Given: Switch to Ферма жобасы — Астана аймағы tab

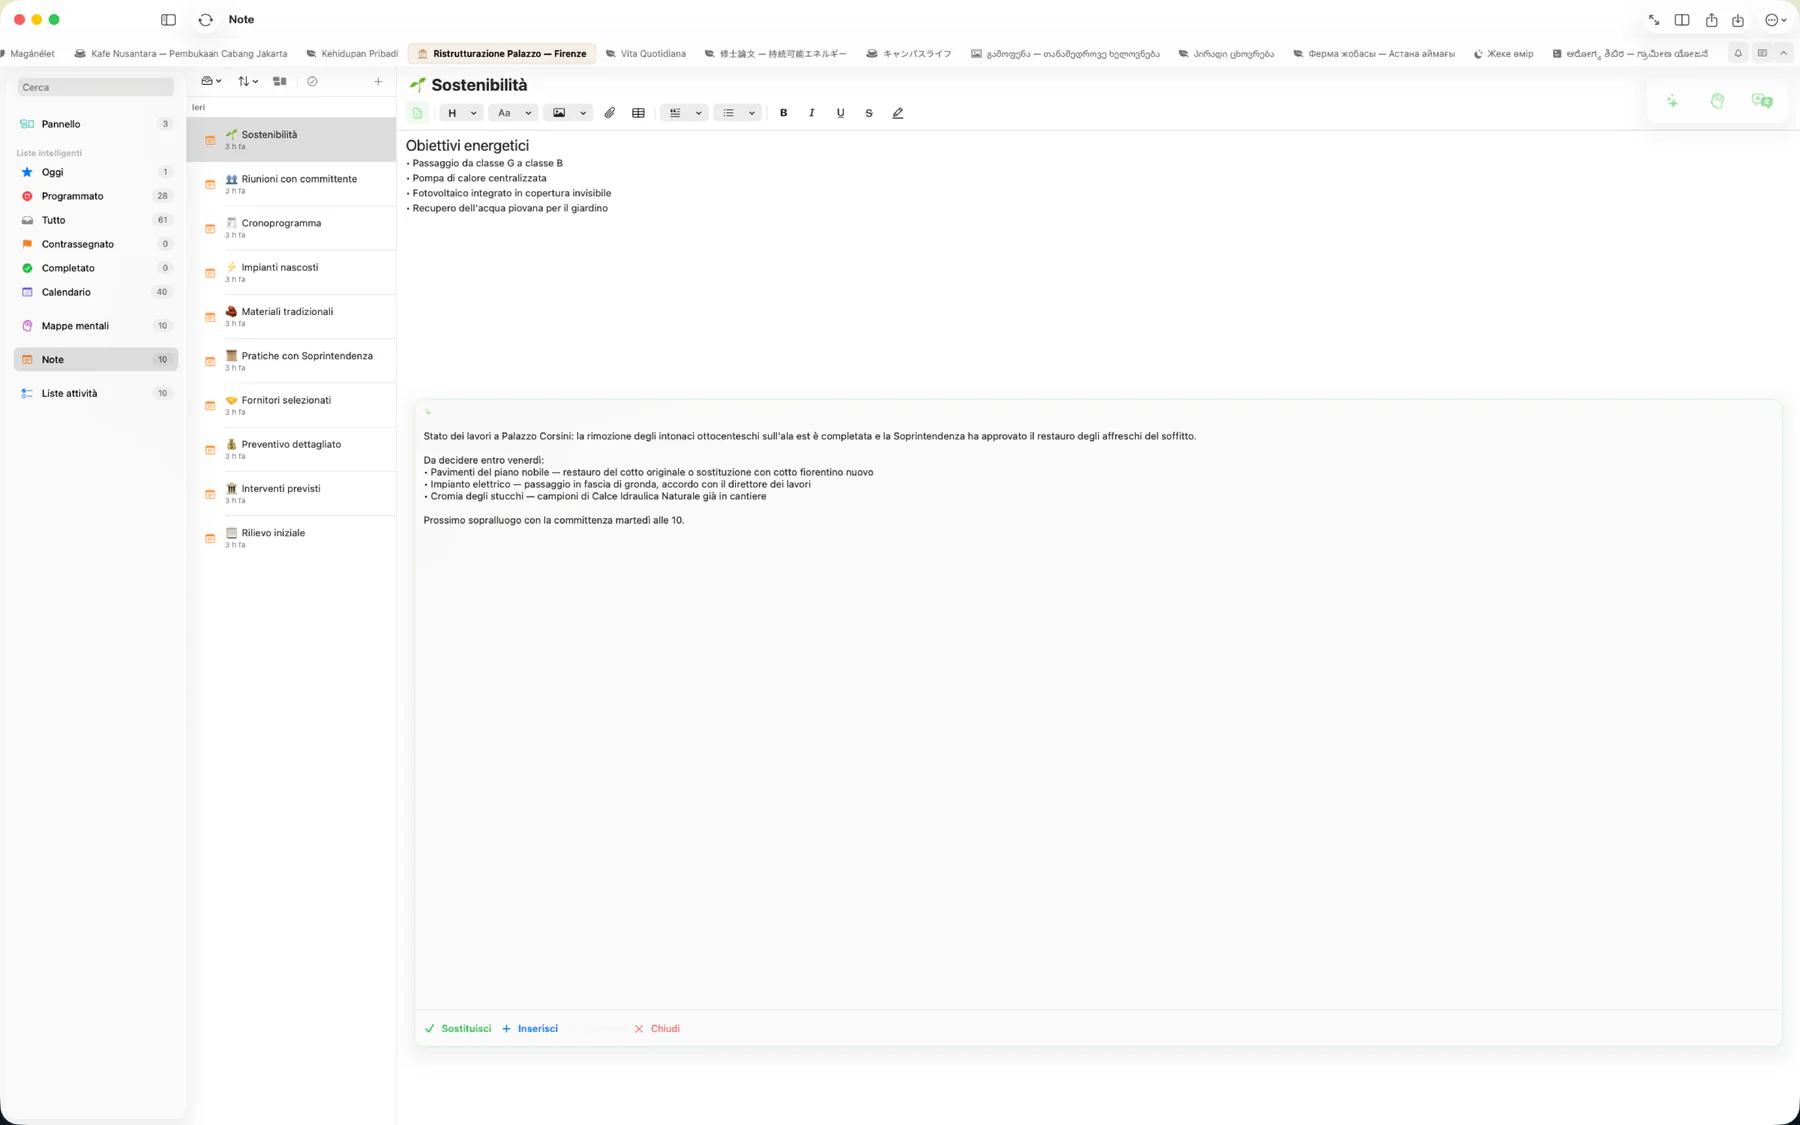Looking at the screenshot, I should point(1374,53).
